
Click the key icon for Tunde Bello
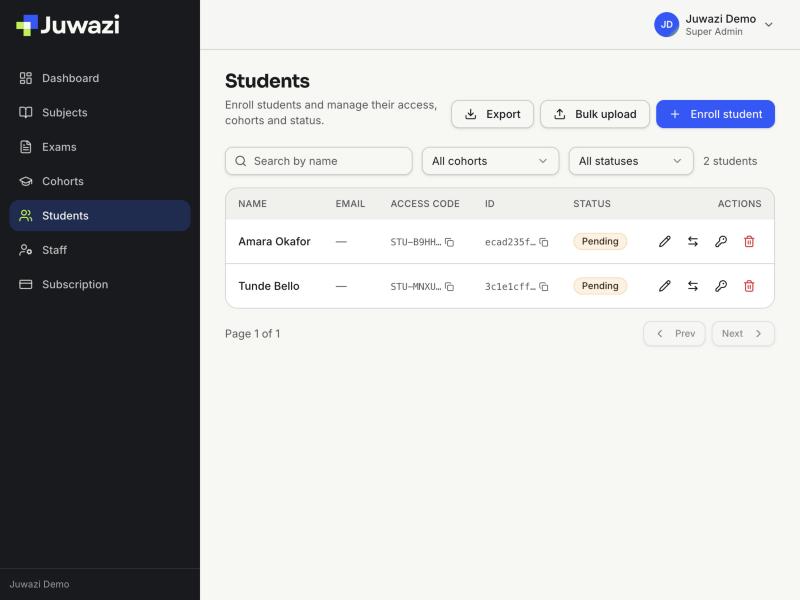pos(721,286)
